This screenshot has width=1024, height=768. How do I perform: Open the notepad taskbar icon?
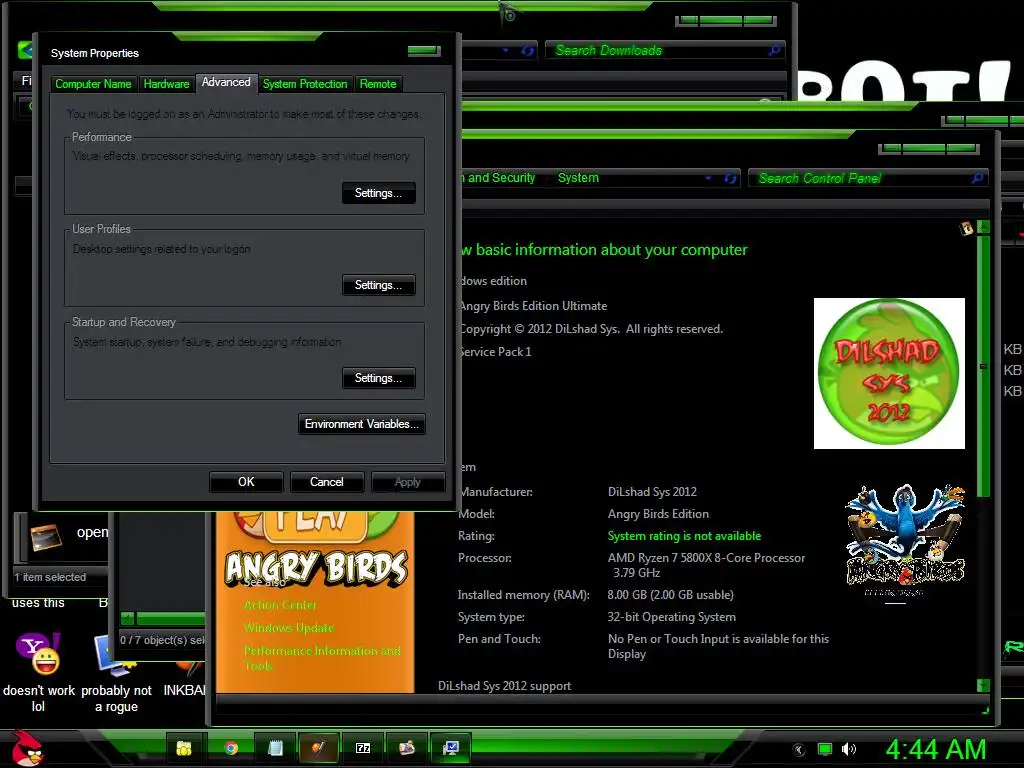[275, 748]
